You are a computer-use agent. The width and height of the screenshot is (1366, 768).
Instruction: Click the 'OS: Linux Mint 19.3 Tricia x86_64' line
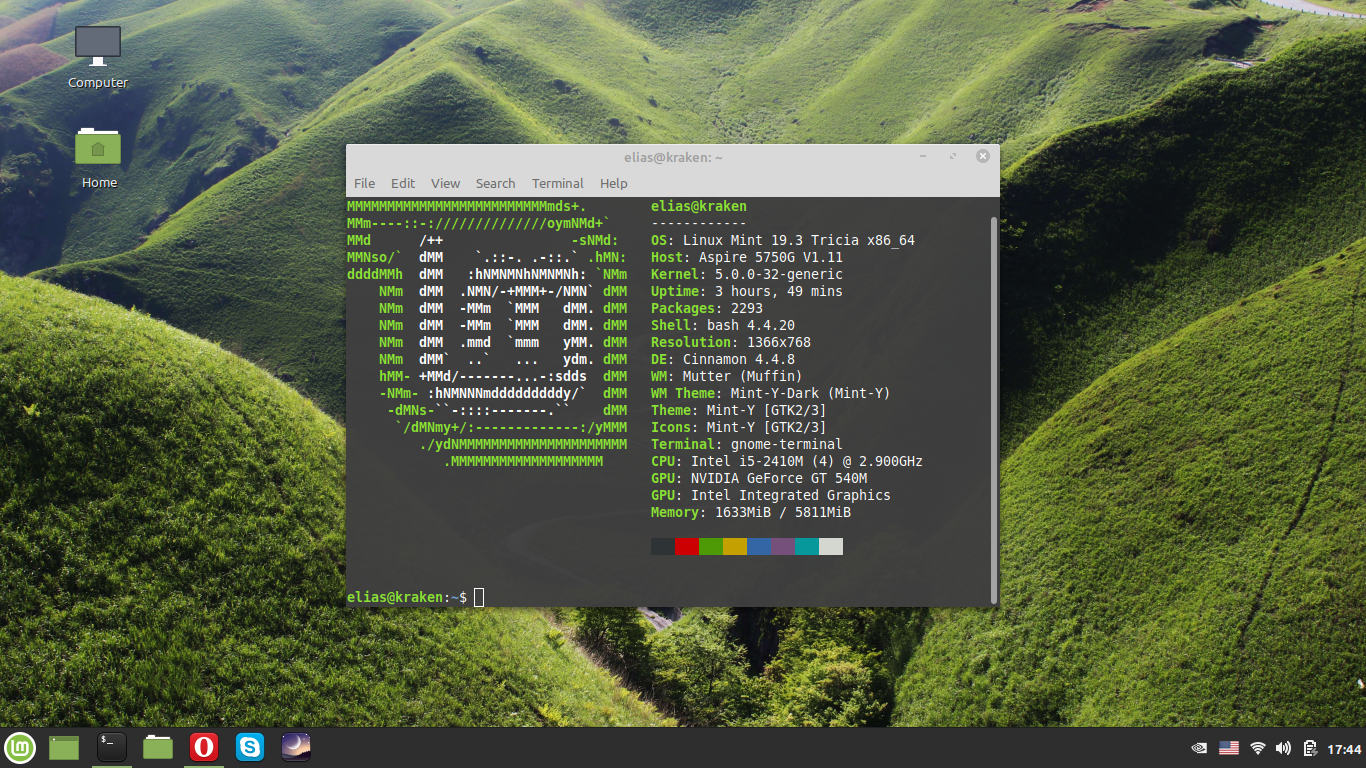783,240
